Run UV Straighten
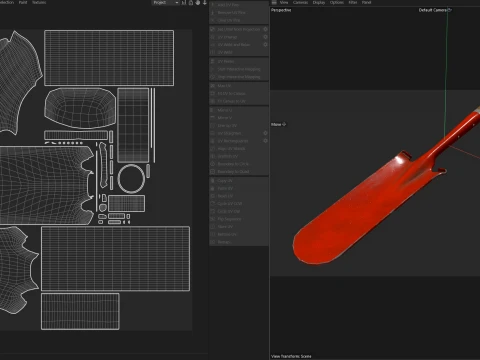Viewport: 480px width, 360px height. tap(229, 133)
